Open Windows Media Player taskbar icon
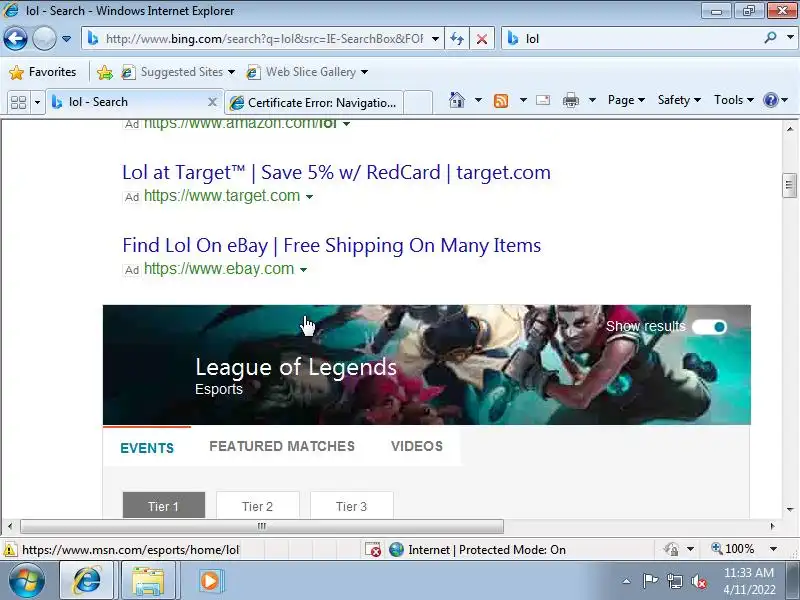This screenshot has height=600, width=800. click(x=209, y=581)
